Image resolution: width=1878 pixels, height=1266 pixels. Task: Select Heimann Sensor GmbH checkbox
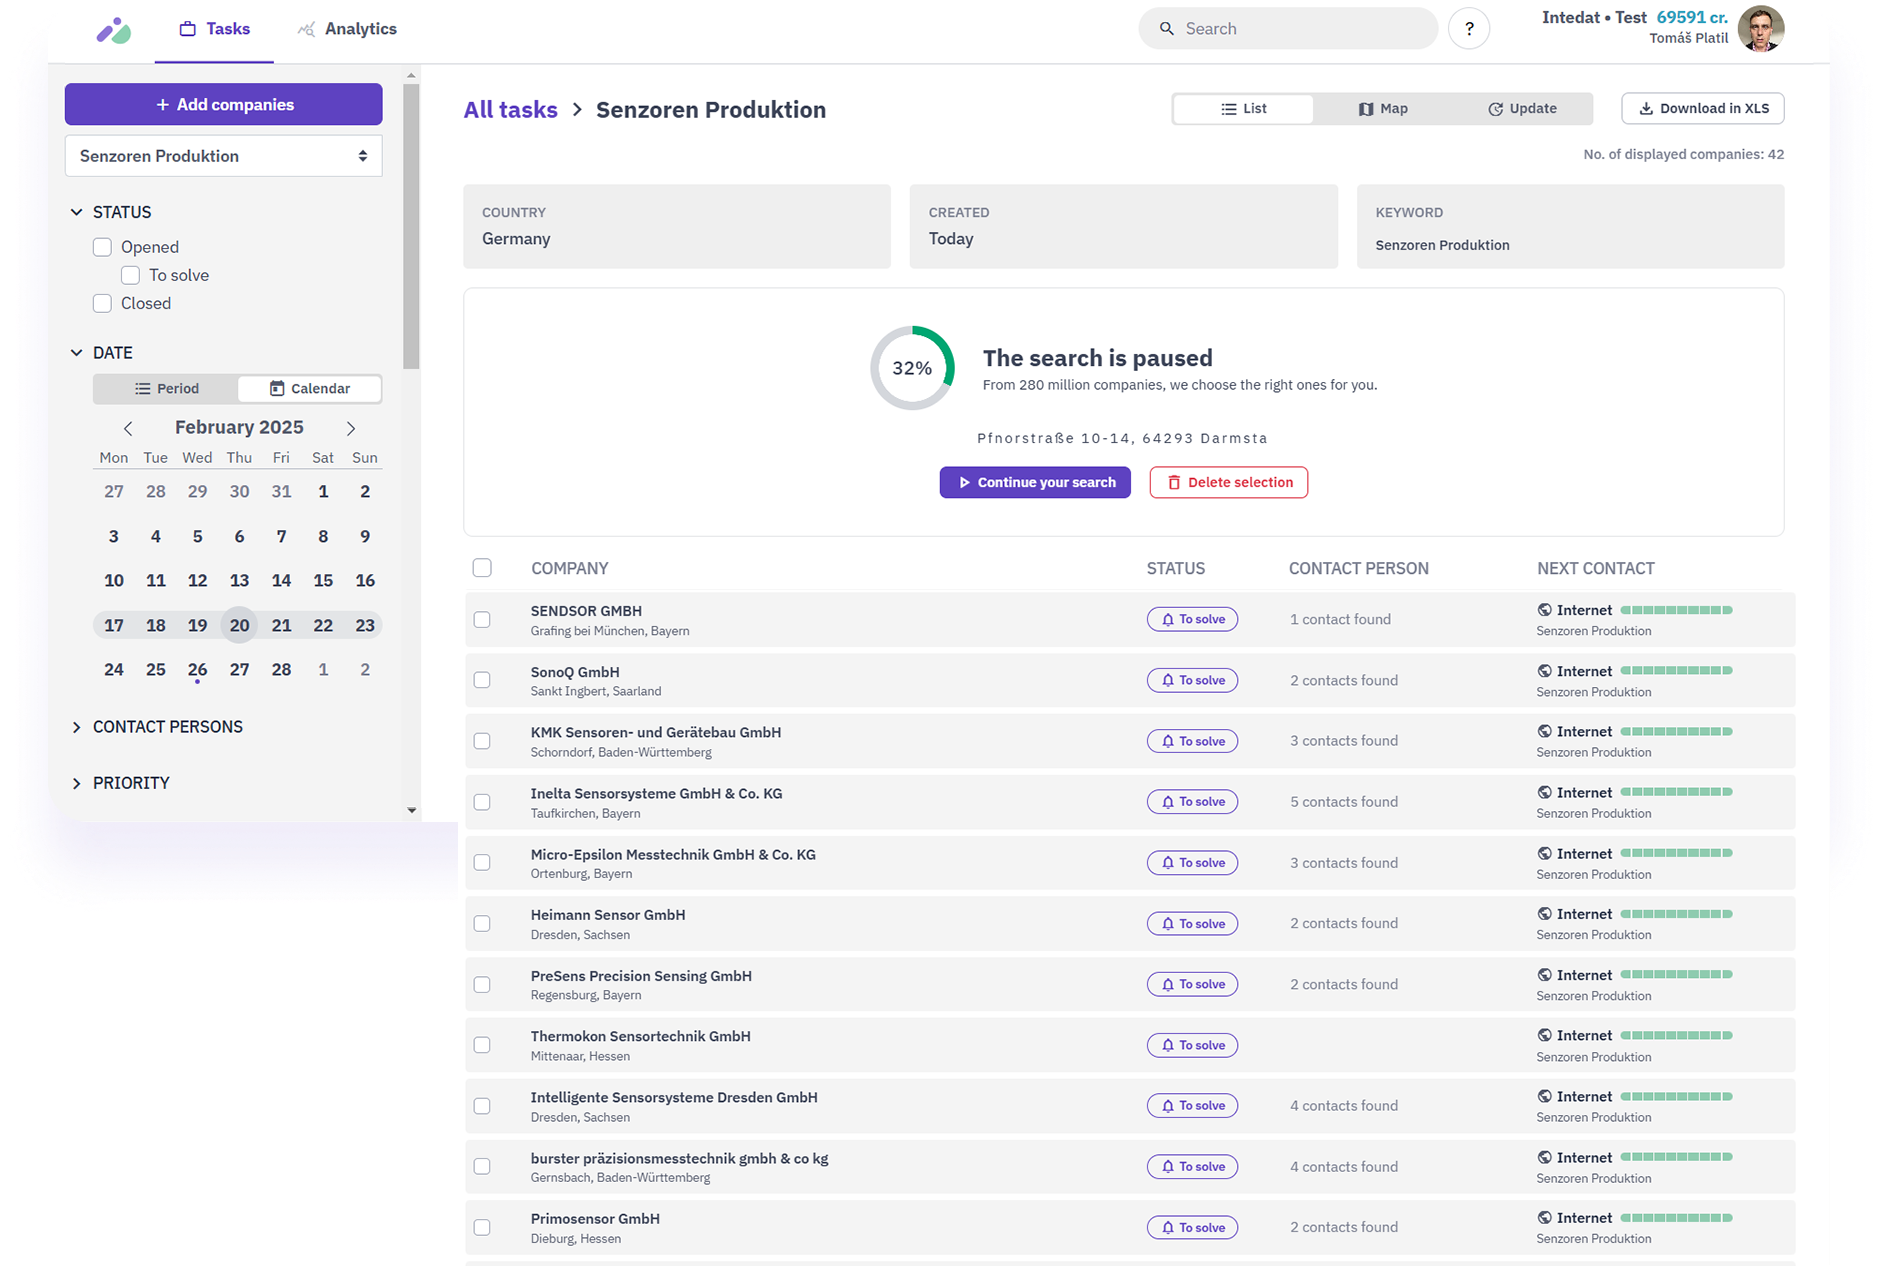click(482, 923)
